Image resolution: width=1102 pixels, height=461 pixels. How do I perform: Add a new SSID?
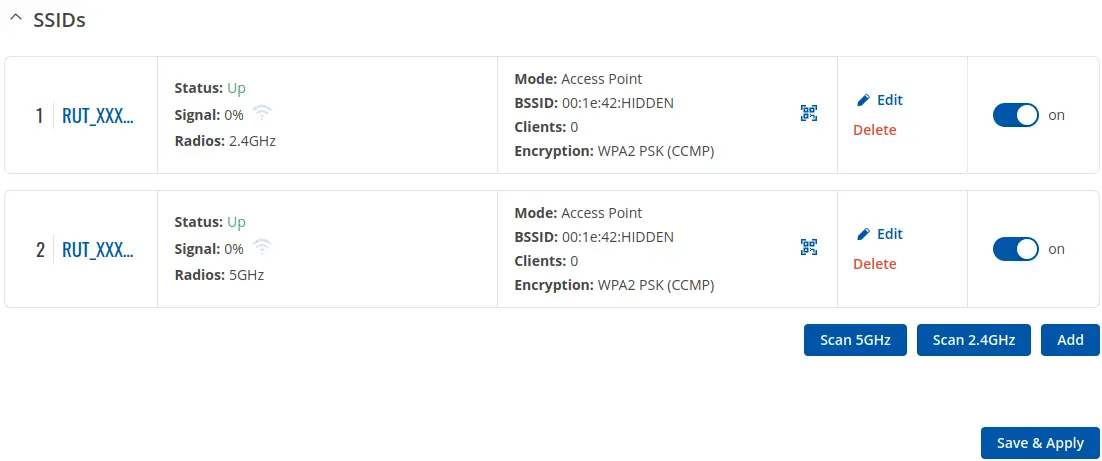coord(1070,340)
